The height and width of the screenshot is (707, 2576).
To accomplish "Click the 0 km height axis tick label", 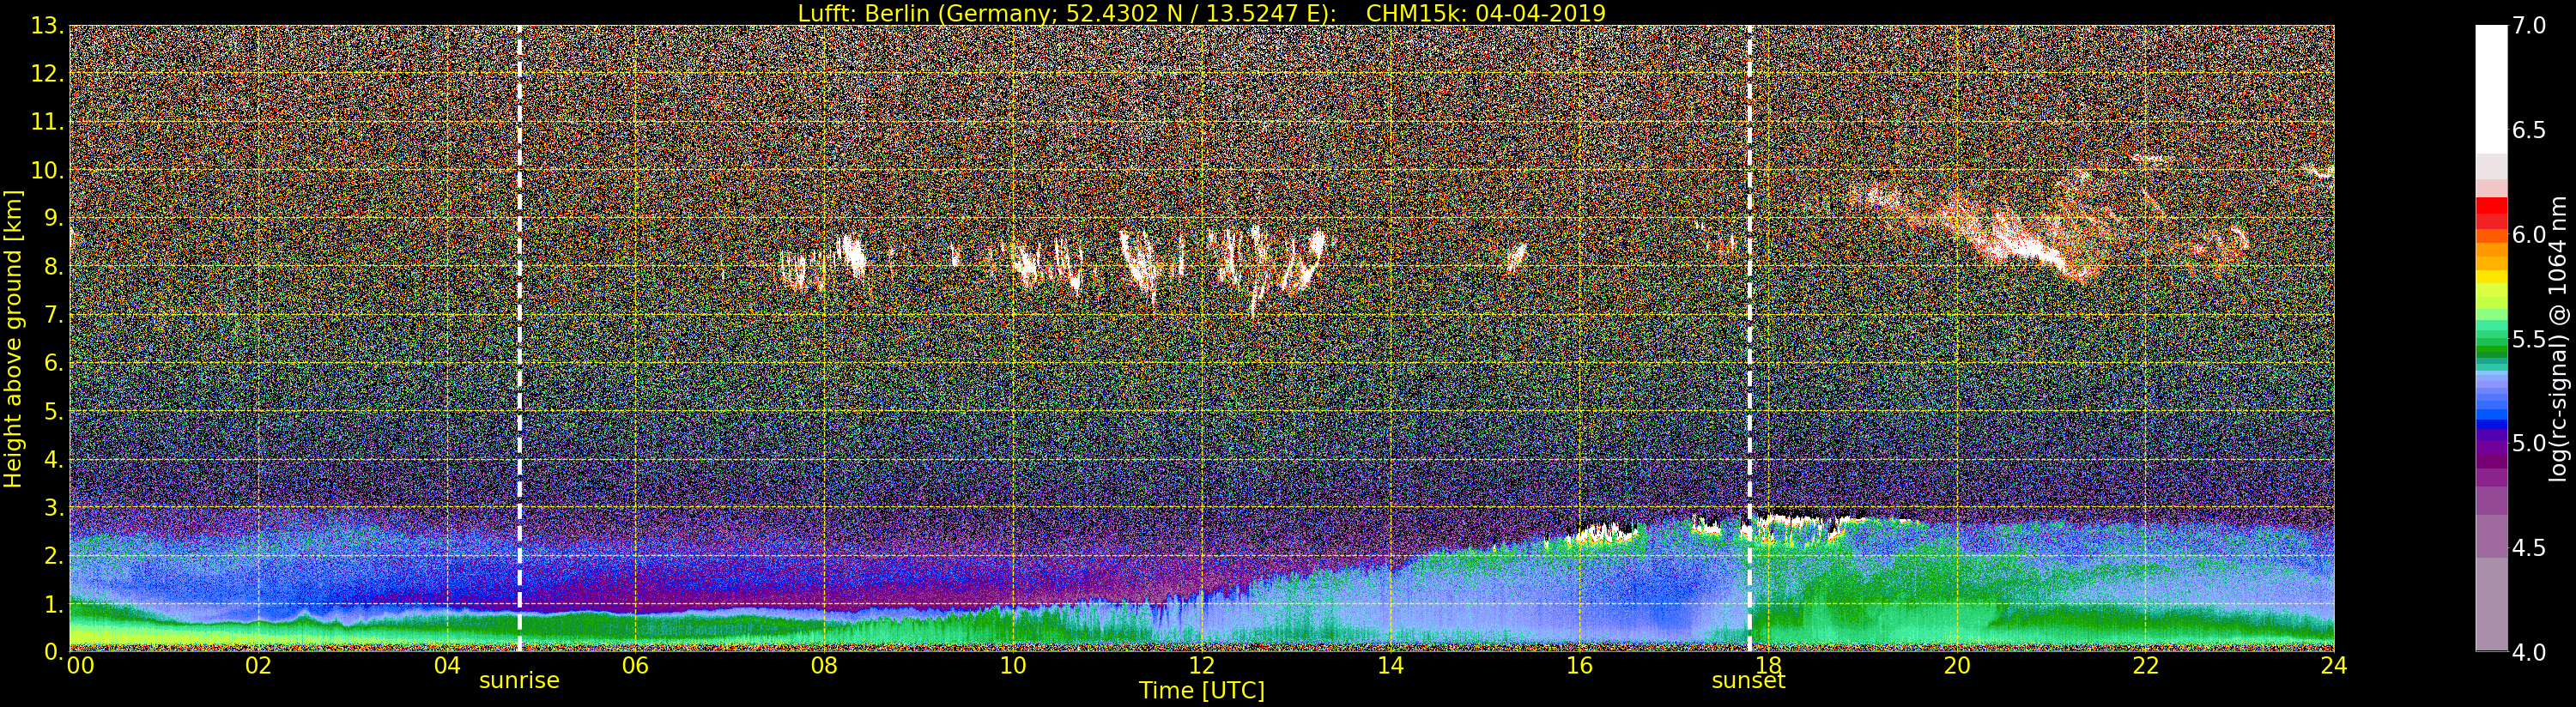I will 54,652.
